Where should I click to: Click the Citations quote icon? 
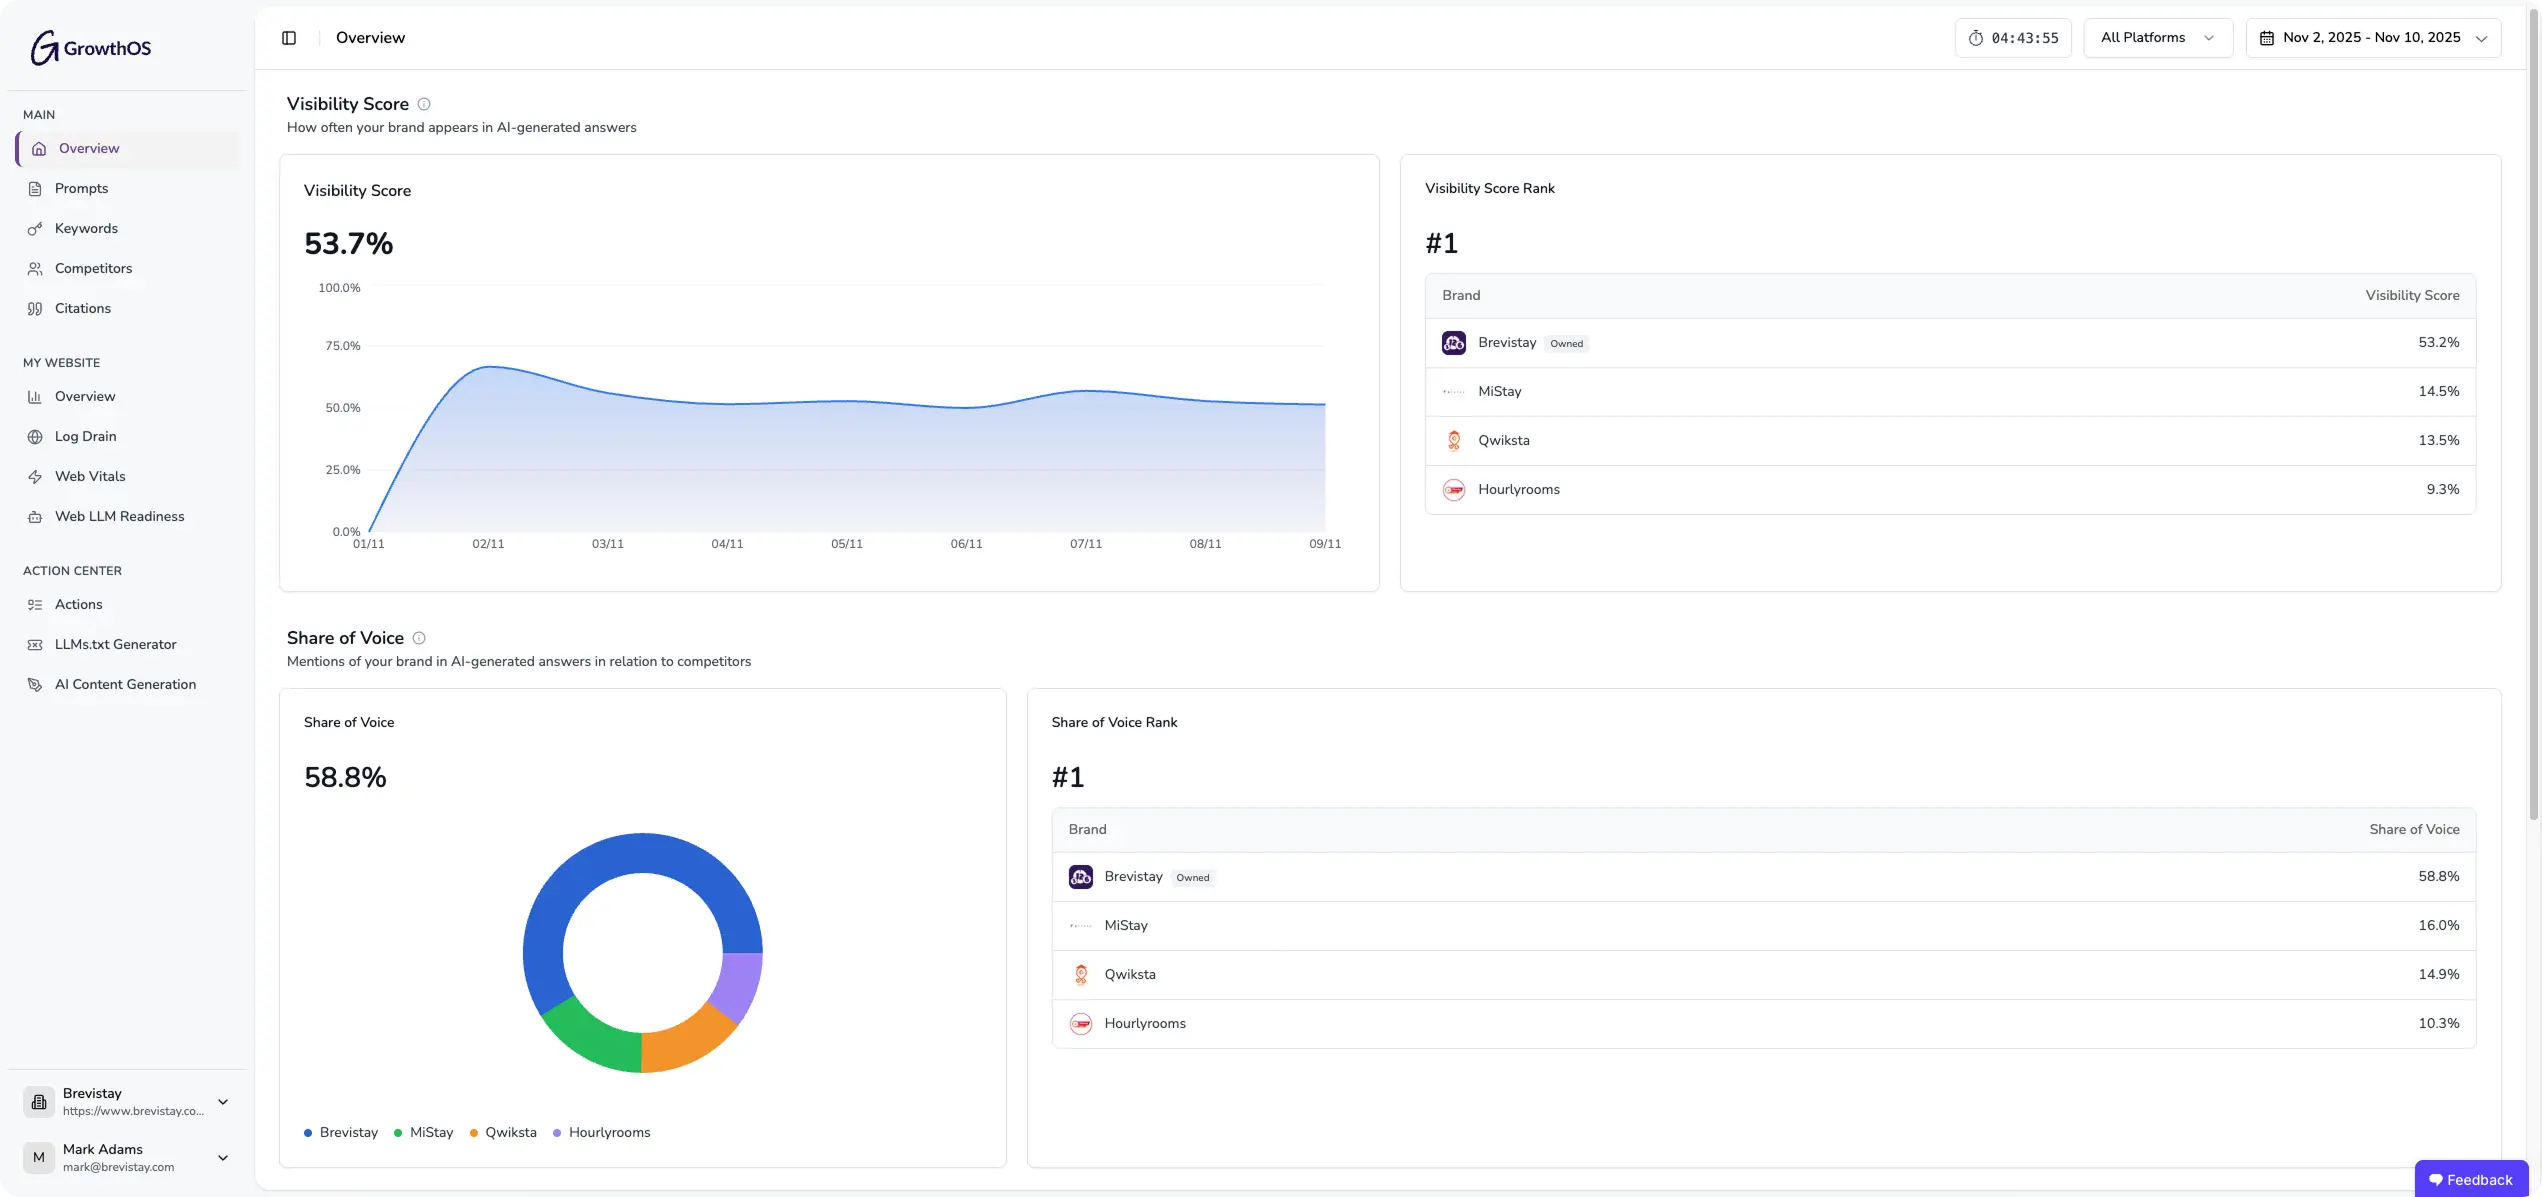tap(35, 308)
